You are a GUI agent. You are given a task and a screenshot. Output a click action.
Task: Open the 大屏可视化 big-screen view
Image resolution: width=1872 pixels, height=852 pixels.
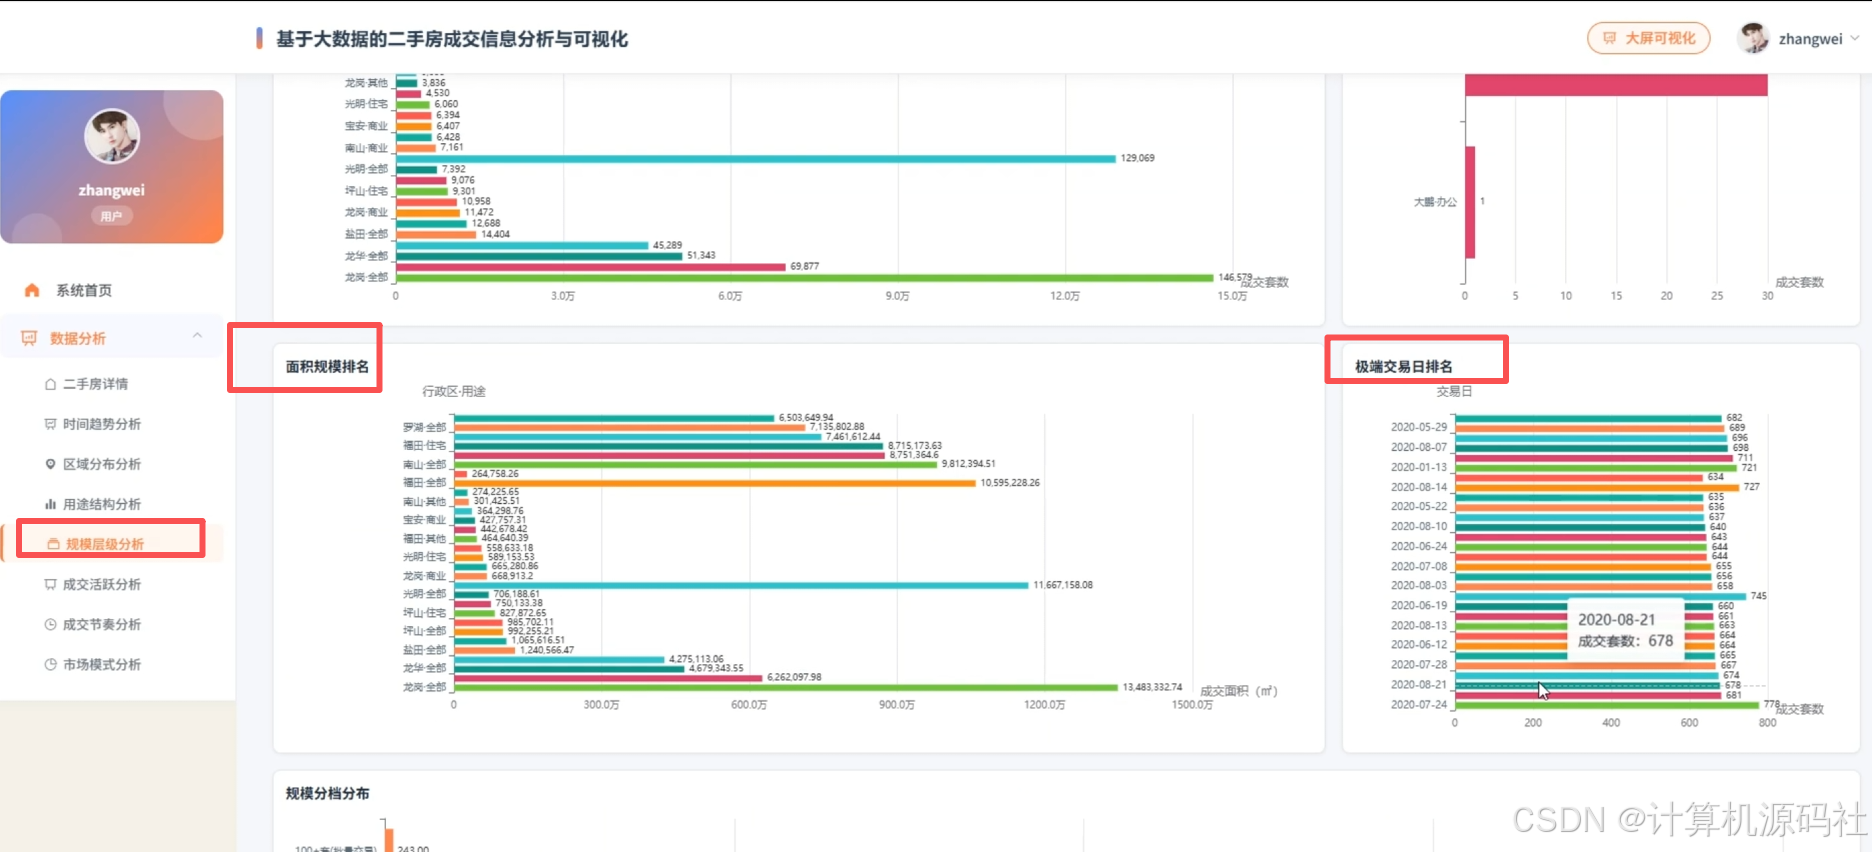(1649, 38)
